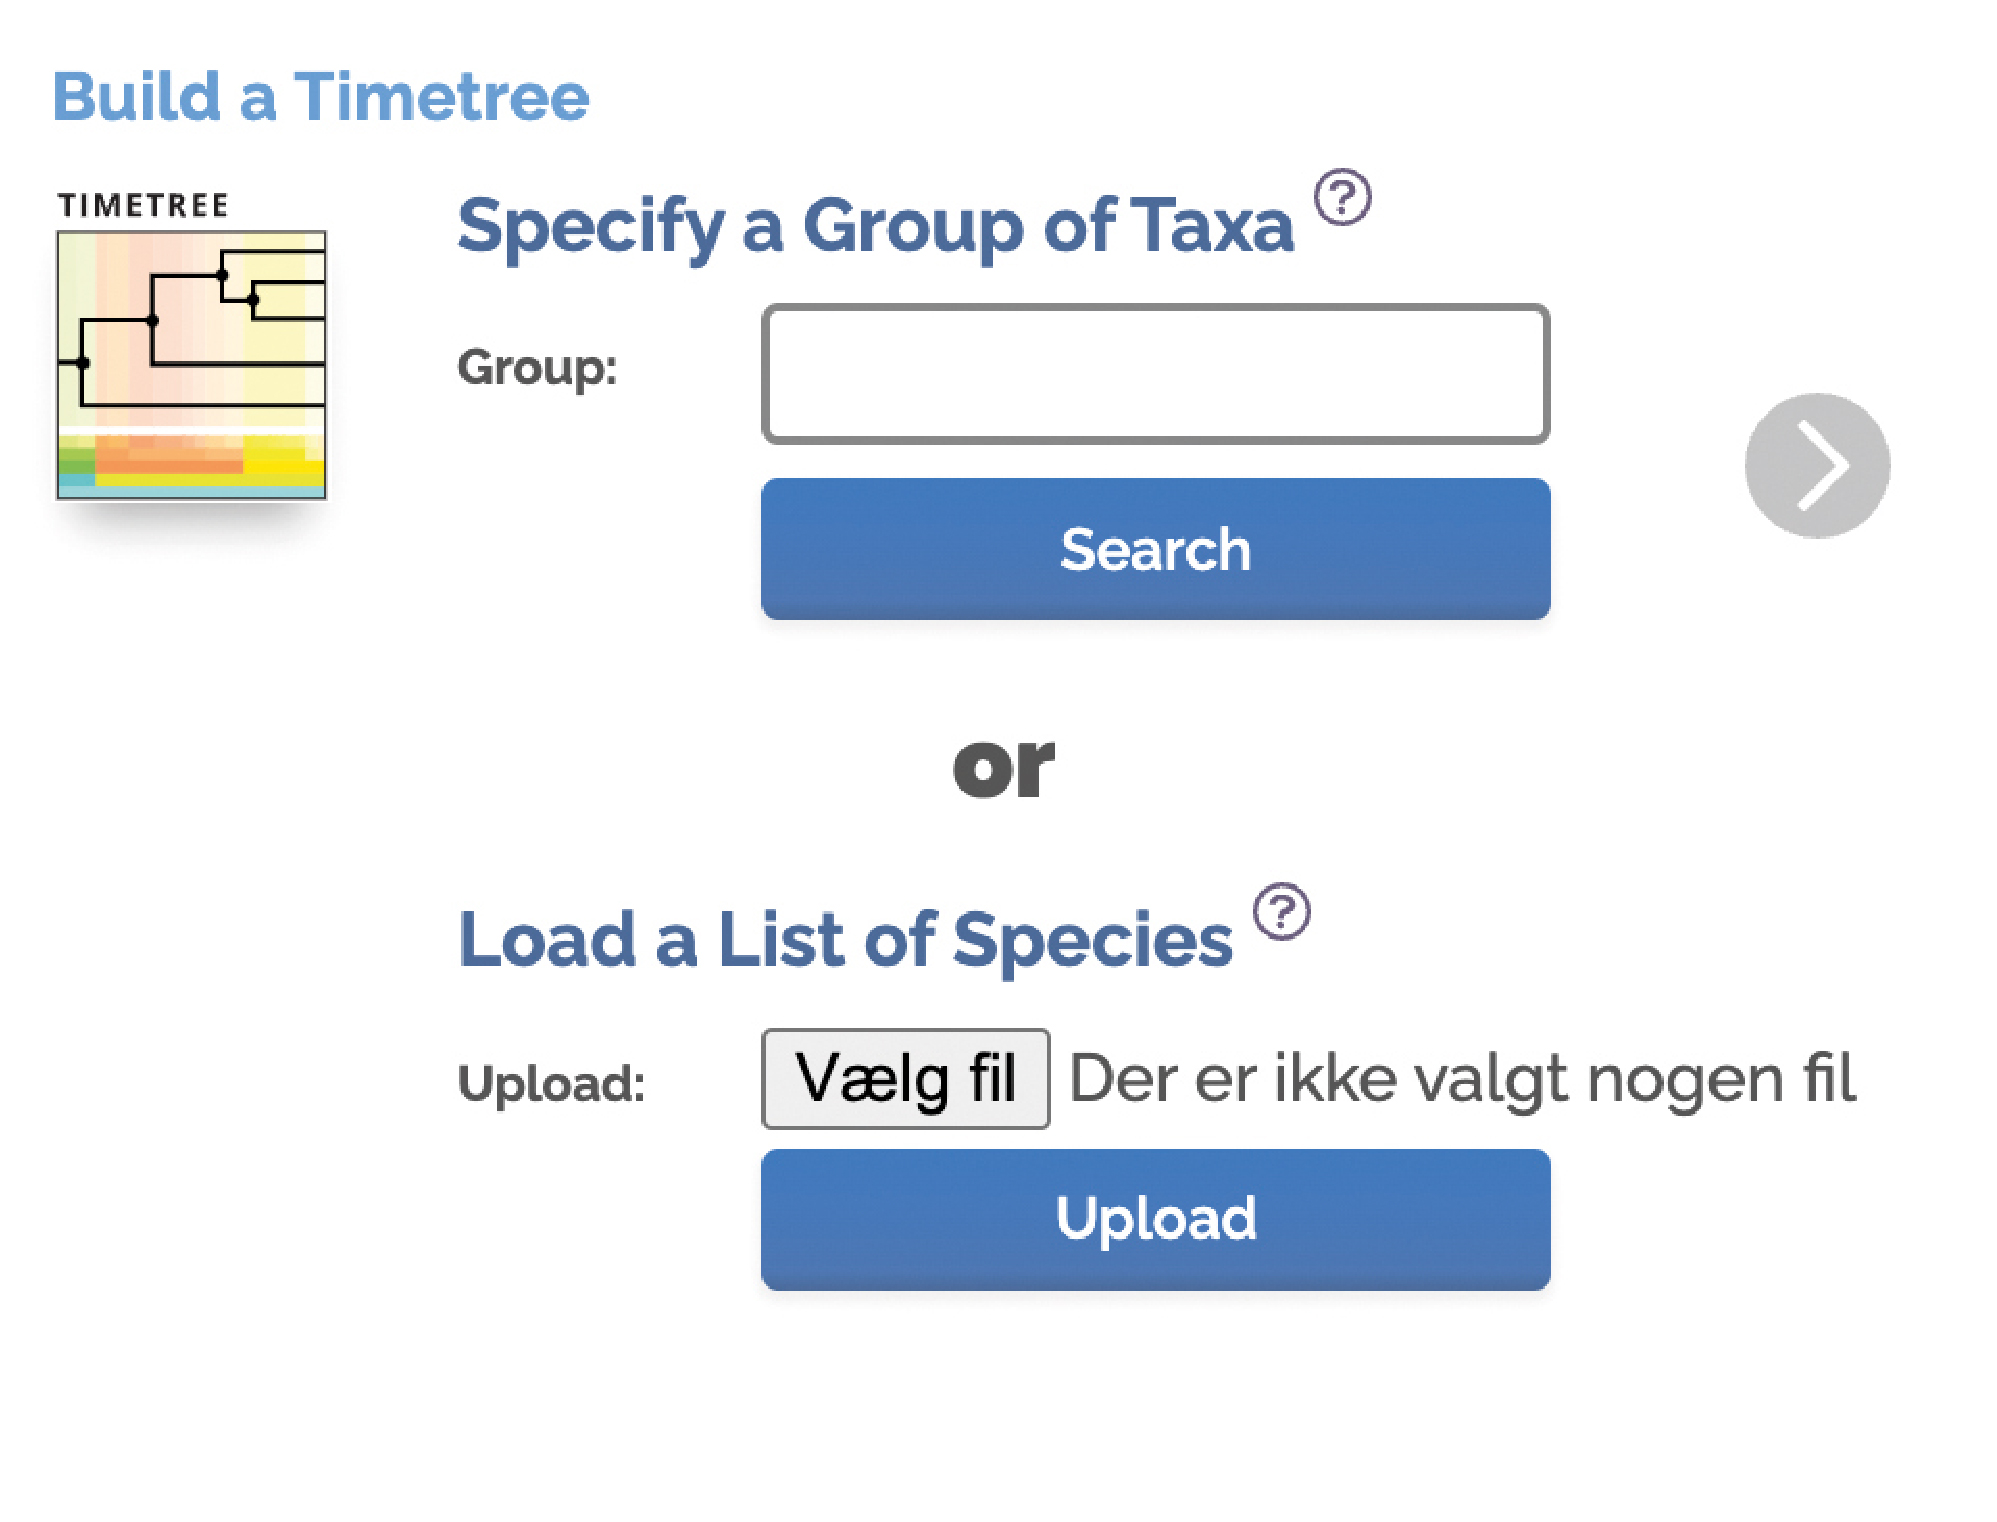1997x1522 pixels.
Task: Click the Build a Timetree heading
Action: coord(321,98)
